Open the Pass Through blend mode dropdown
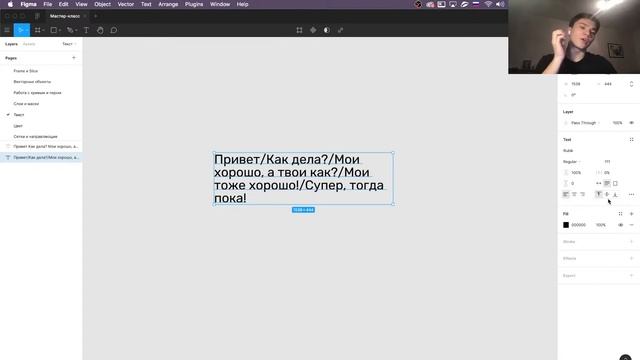Image resolution: width=640 pixels, height=360 pixels. pos(585,123)
